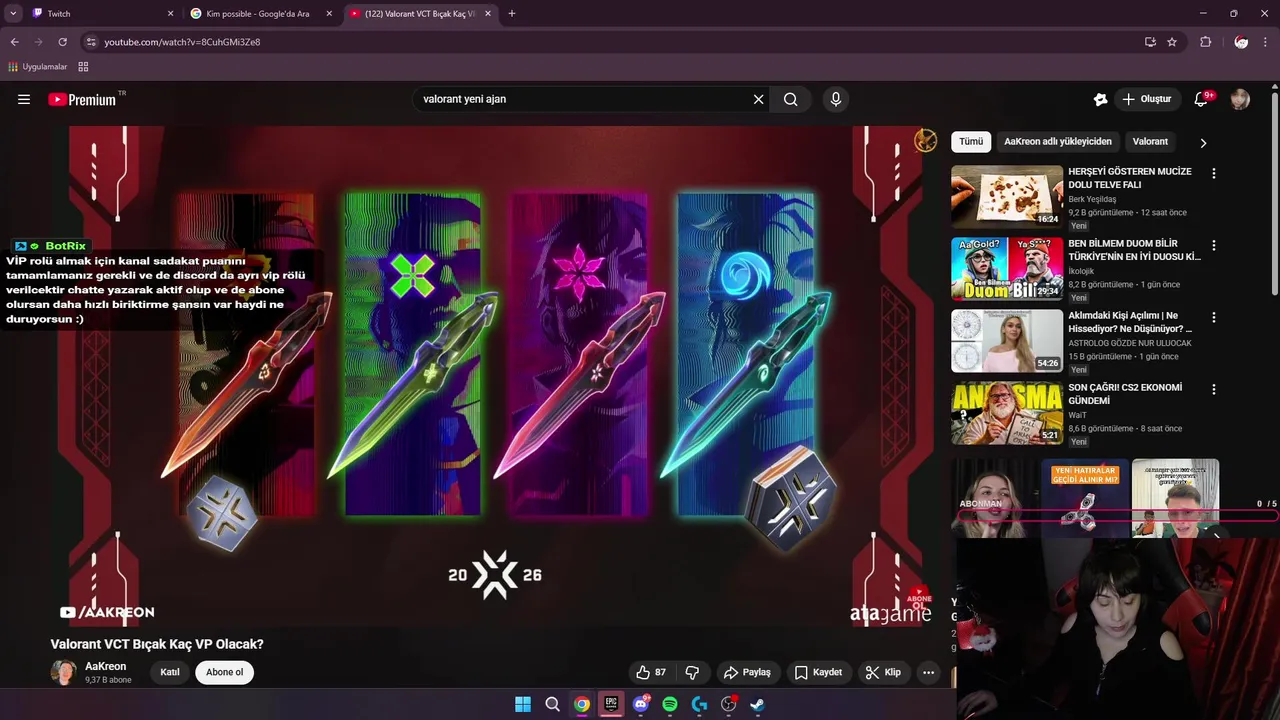Open OBS Studio from the taskbar
1280x720 pixels.
pos(728,704)
